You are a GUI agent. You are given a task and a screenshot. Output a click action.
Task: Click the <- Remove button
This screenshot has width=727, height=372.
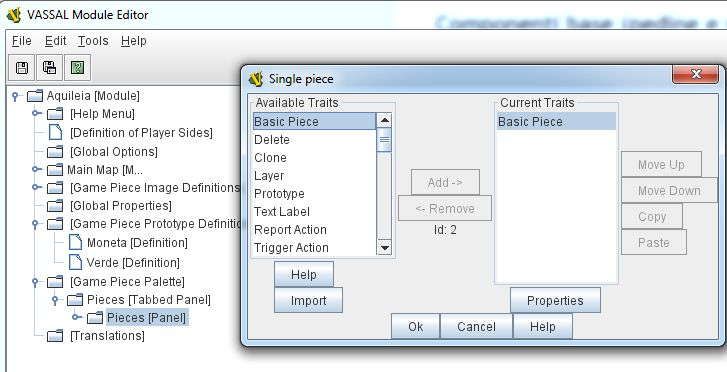click(445, 208)
